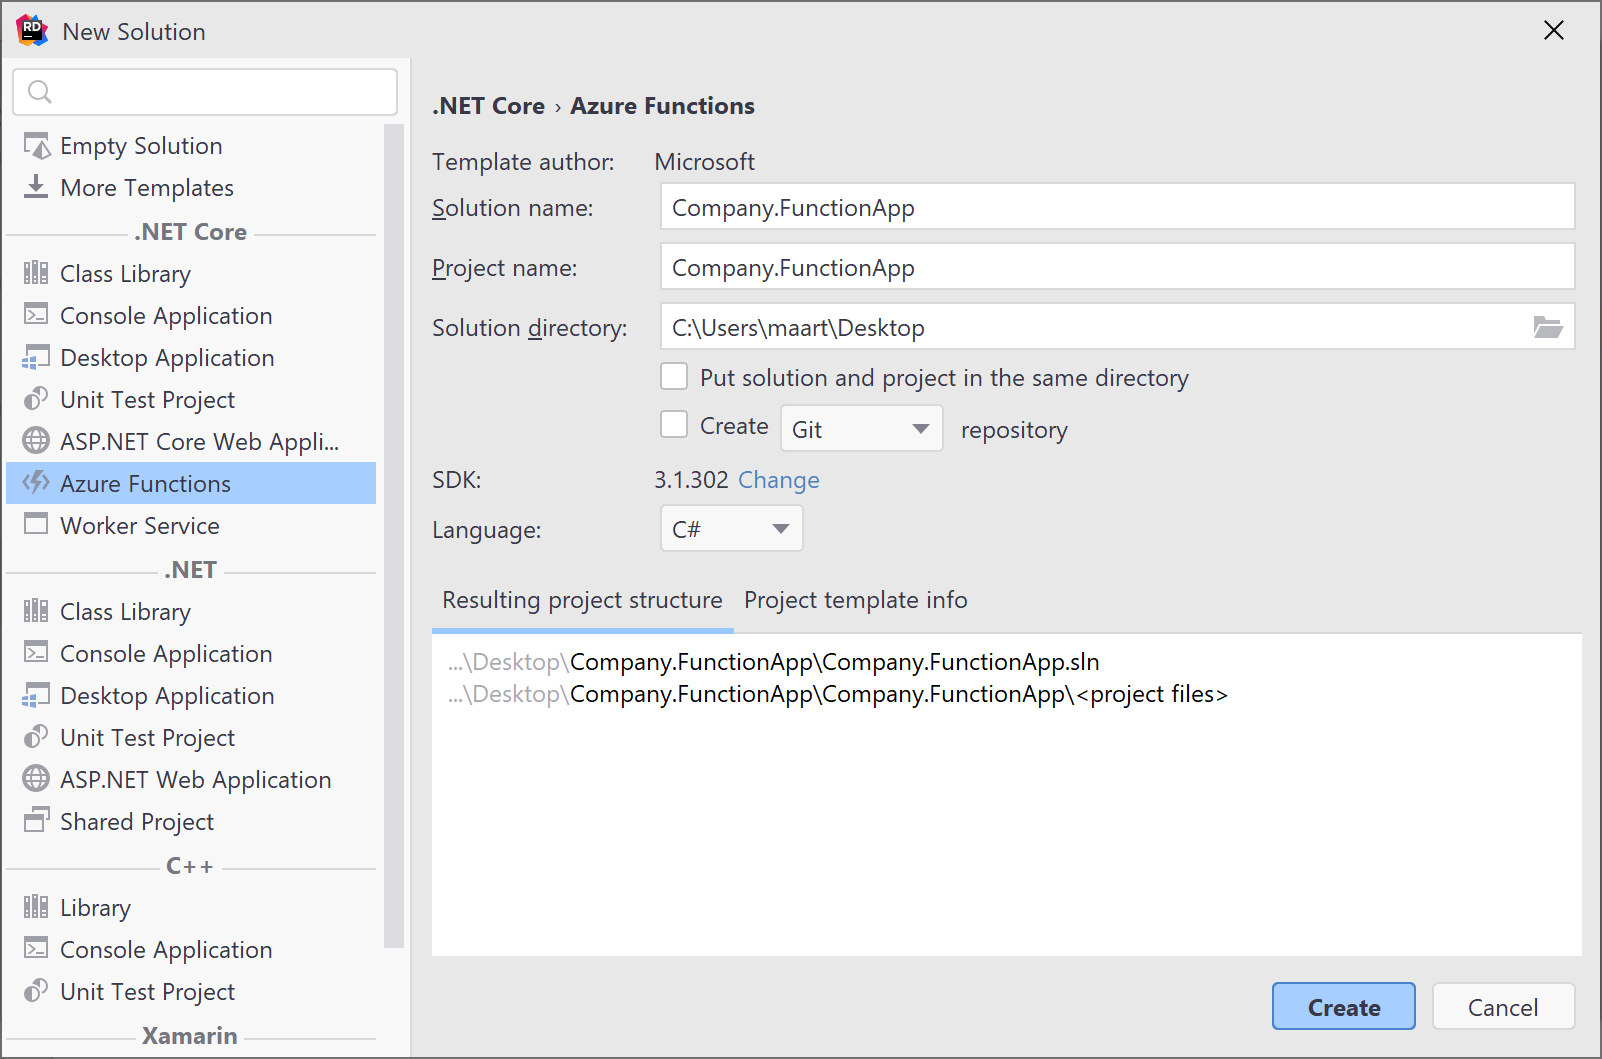The height and width of the screenshot is (1059, 1602).
Task: Click the Worker Service template icon
Action: point(36,525)
